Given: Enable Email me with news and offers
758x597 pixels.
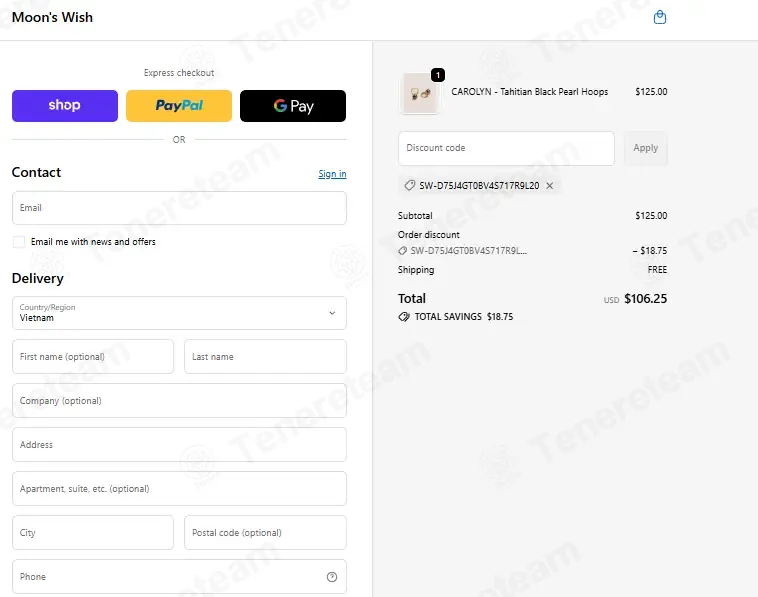Looking at the screenshot, I should [x=19, y=242].
